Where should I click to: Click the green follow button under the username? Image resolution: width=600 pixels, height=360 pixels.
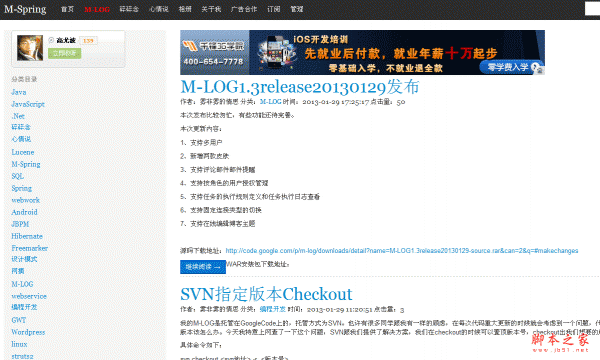[x=64, y=53]
